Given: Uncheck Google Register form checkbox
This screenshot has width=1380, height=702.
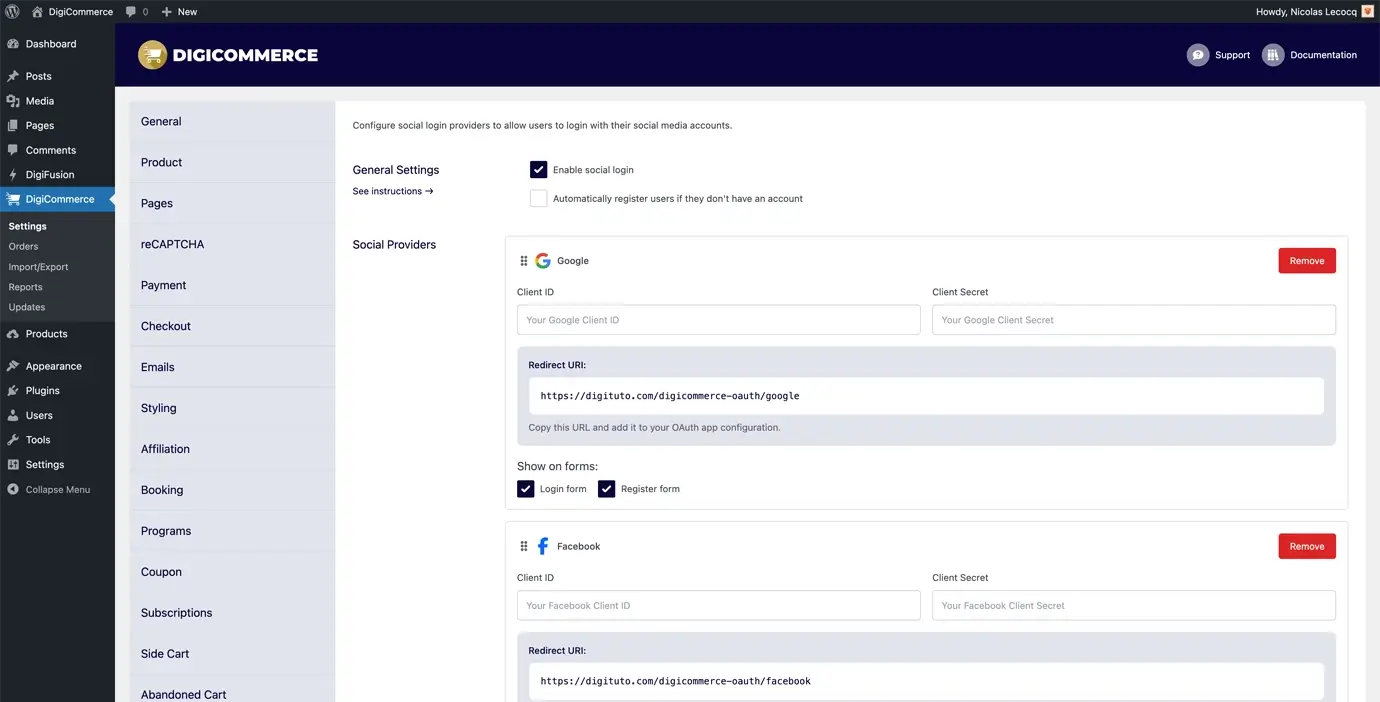Looking at the screenshot, I should [606, 489].
